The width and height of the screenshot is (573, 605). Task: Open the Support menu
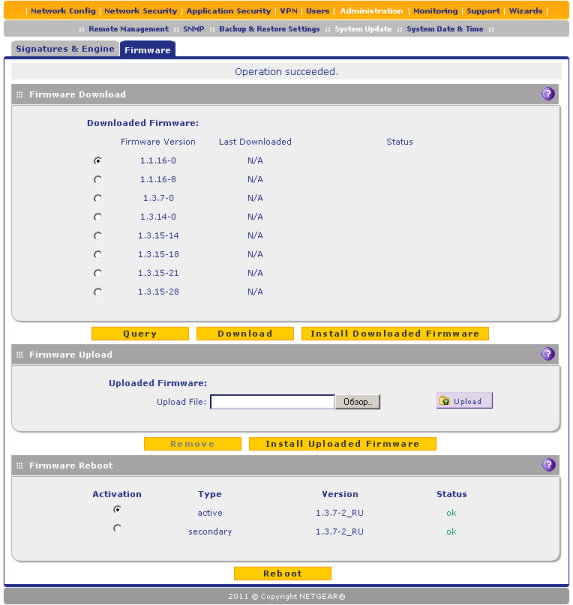tap(483, 11)
